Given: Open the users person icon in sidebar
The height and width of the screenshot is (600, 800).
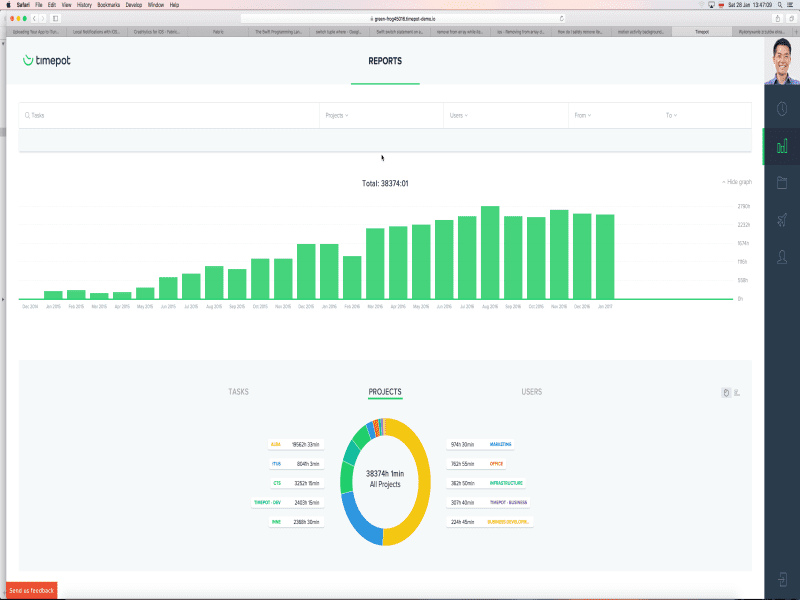Looking at the screenshot, I should click(x=782, y=257).
